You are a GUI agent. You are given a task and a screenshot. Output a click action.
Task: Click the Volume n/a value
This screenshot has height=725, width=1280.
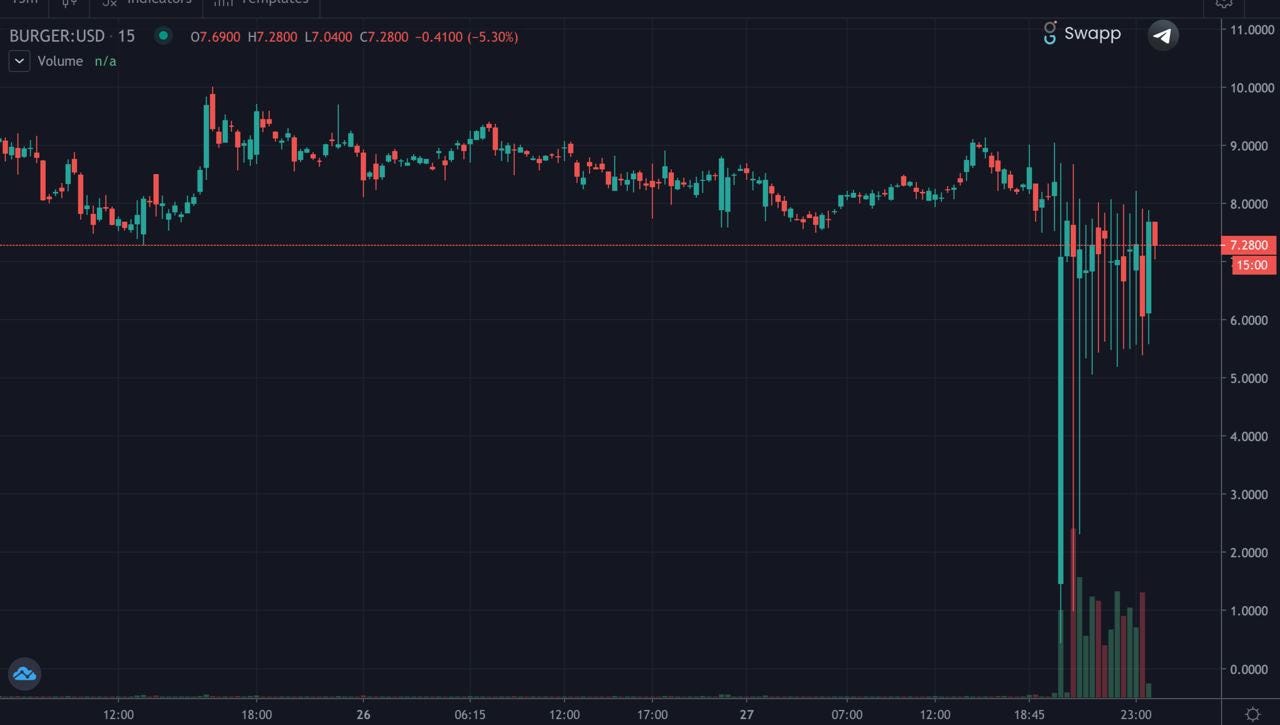tap(105, 61)
